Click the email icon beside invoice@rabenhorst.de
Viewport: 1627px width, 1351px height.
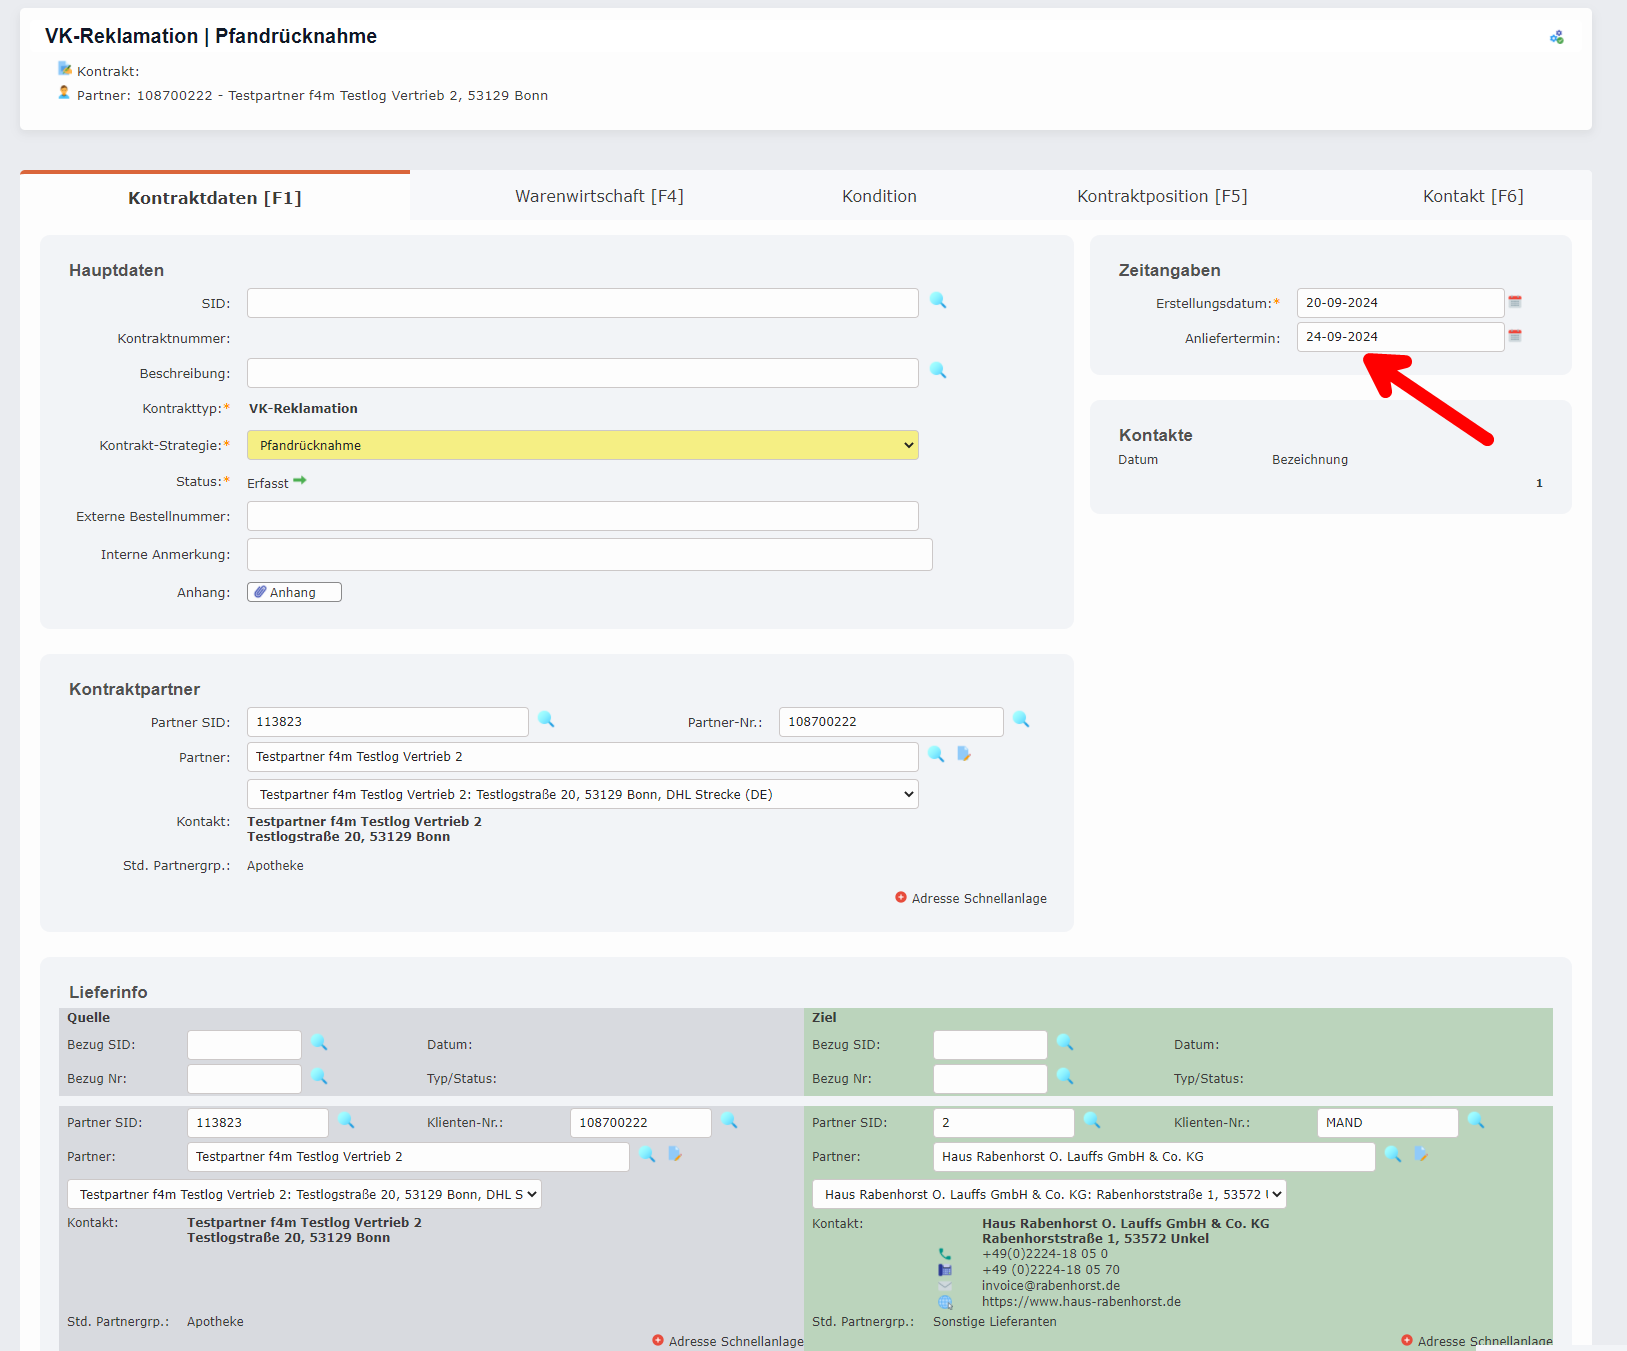pos(944,1285)
